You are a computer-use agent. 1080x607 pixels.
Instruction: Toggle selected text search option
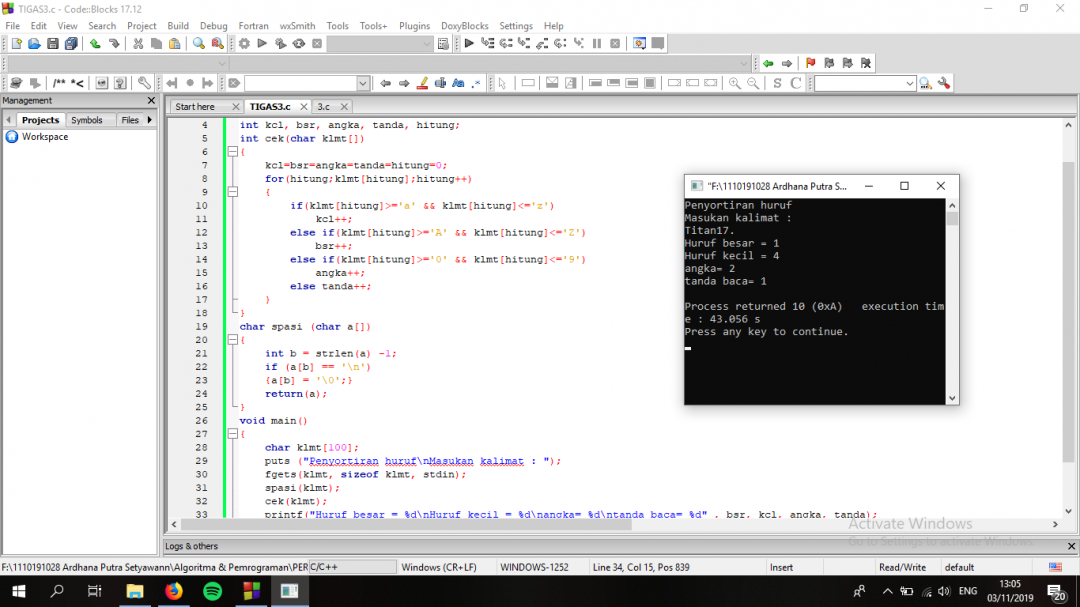coord(441,83)
